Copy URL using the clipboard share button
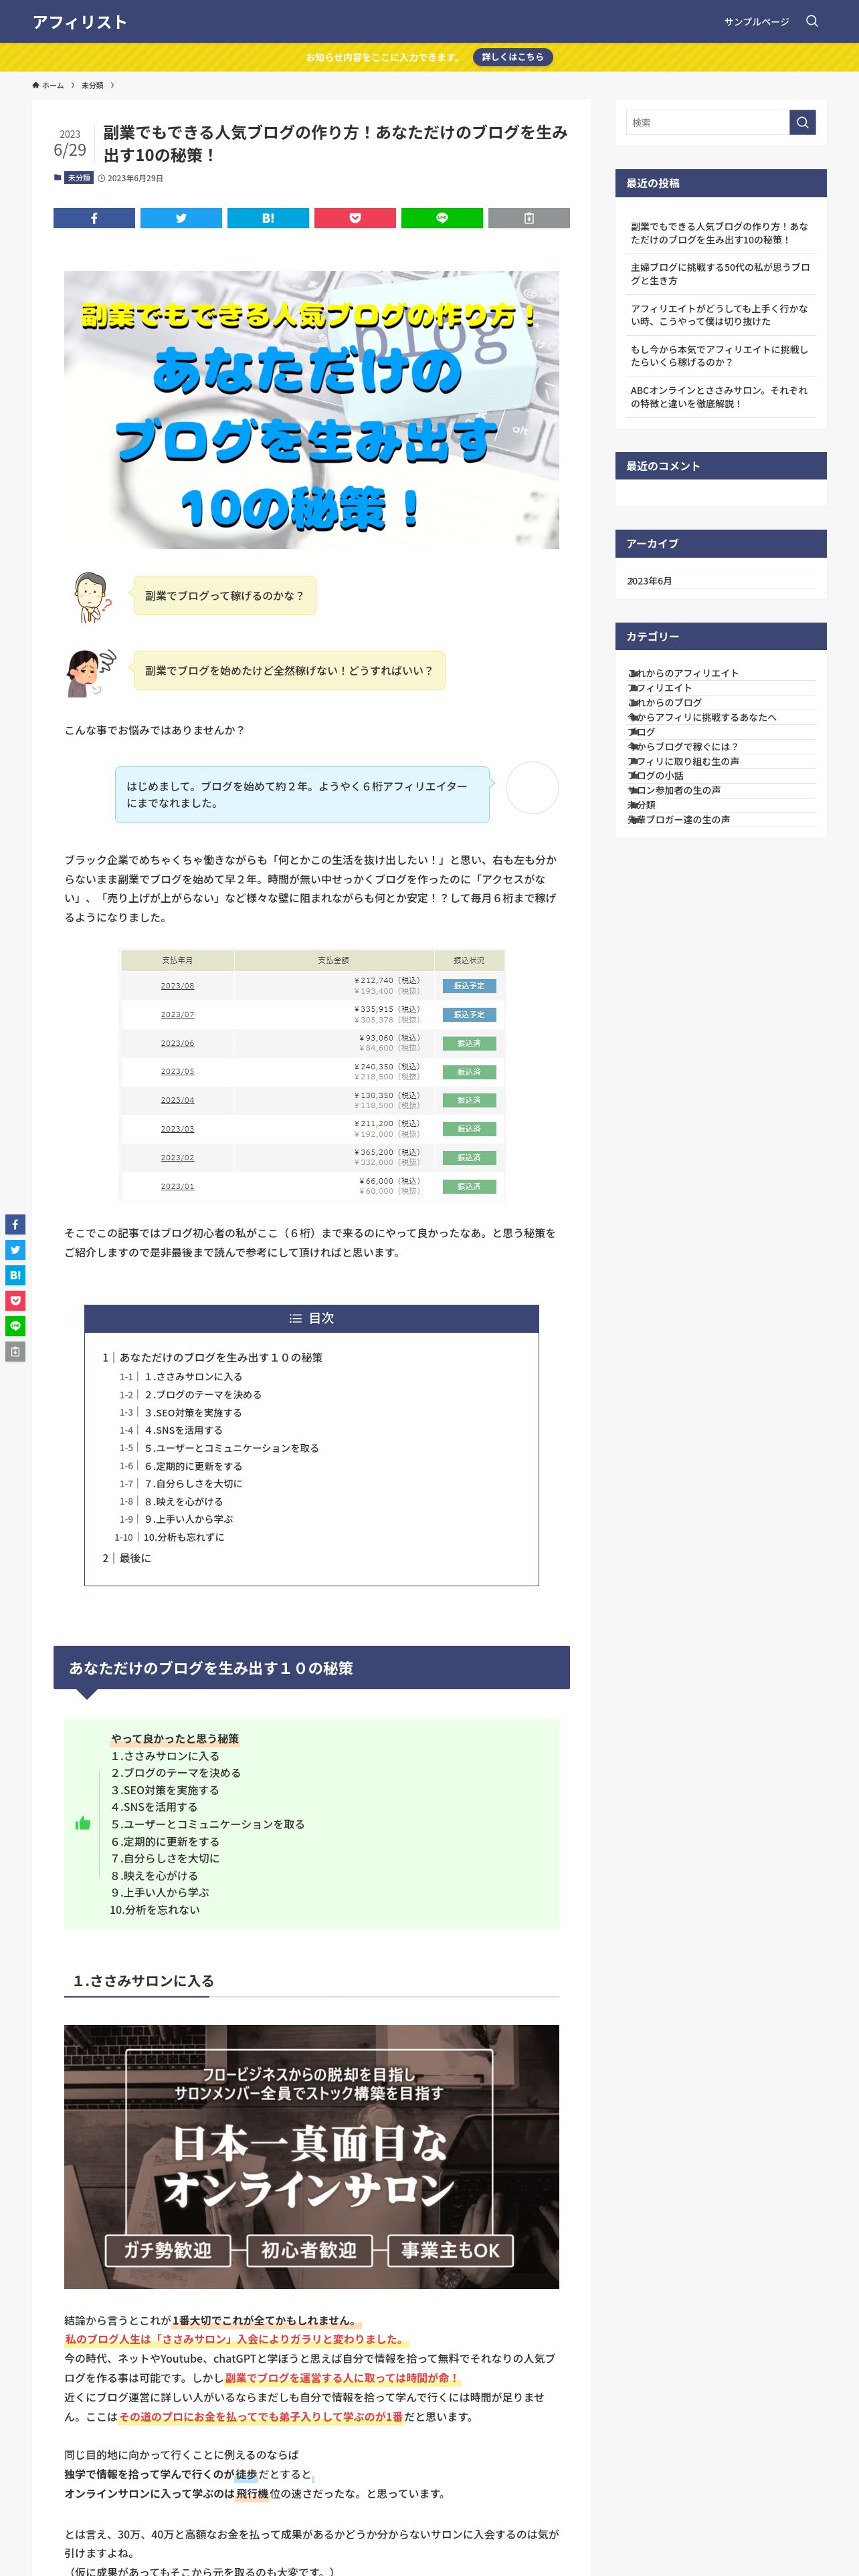The image size is (859, 2576). point(529,218)
